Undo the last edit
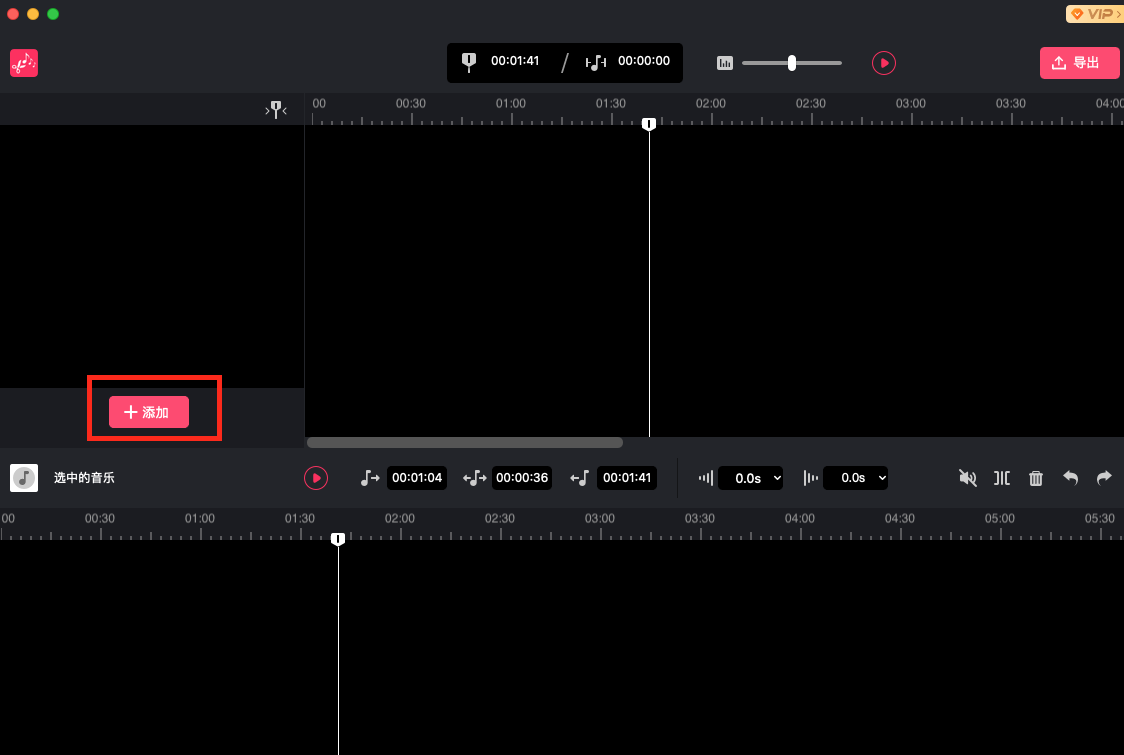 click(x=1070, y=478)
